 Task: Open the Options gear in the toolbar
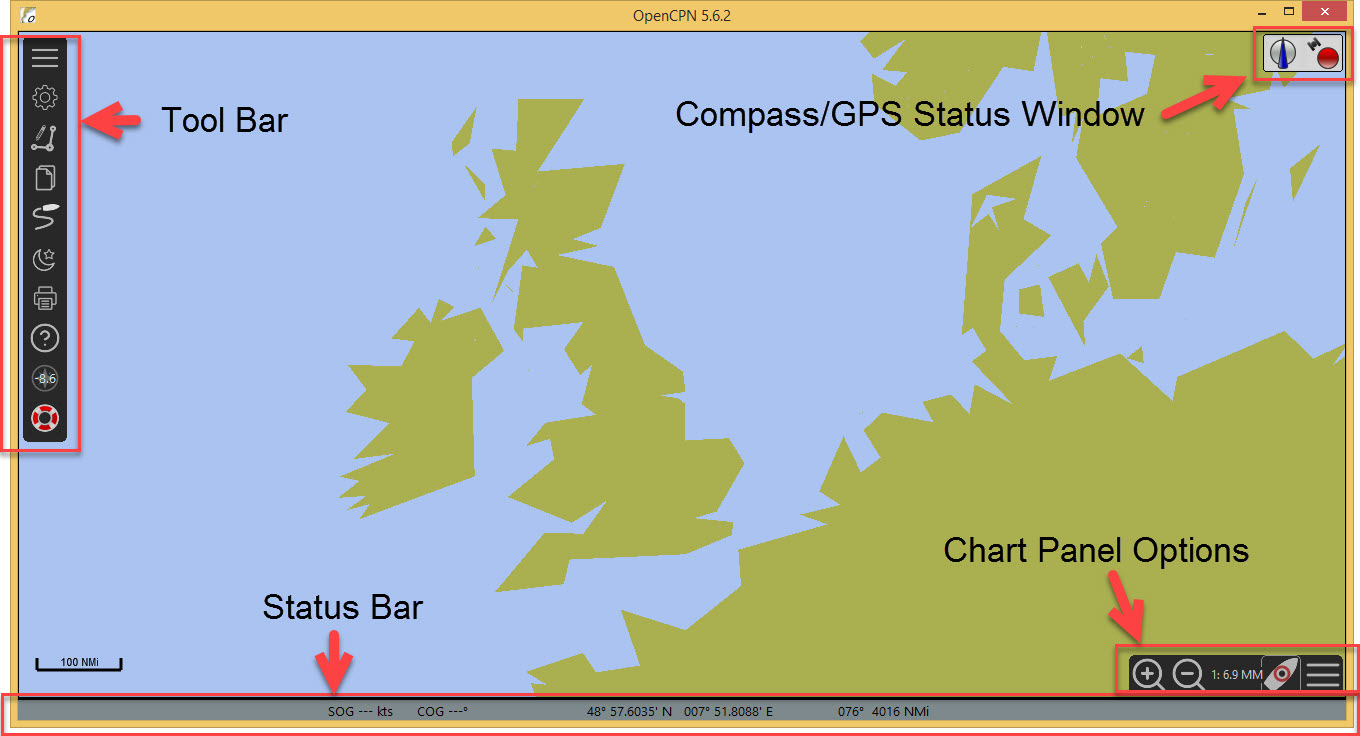click(45, 97)
